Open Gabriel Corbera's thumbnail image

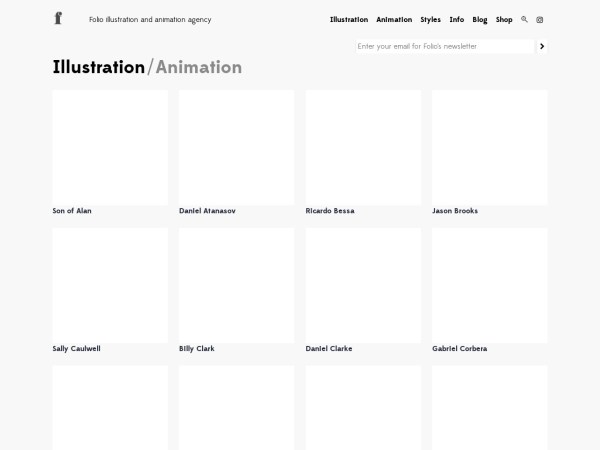click(489, 285)
